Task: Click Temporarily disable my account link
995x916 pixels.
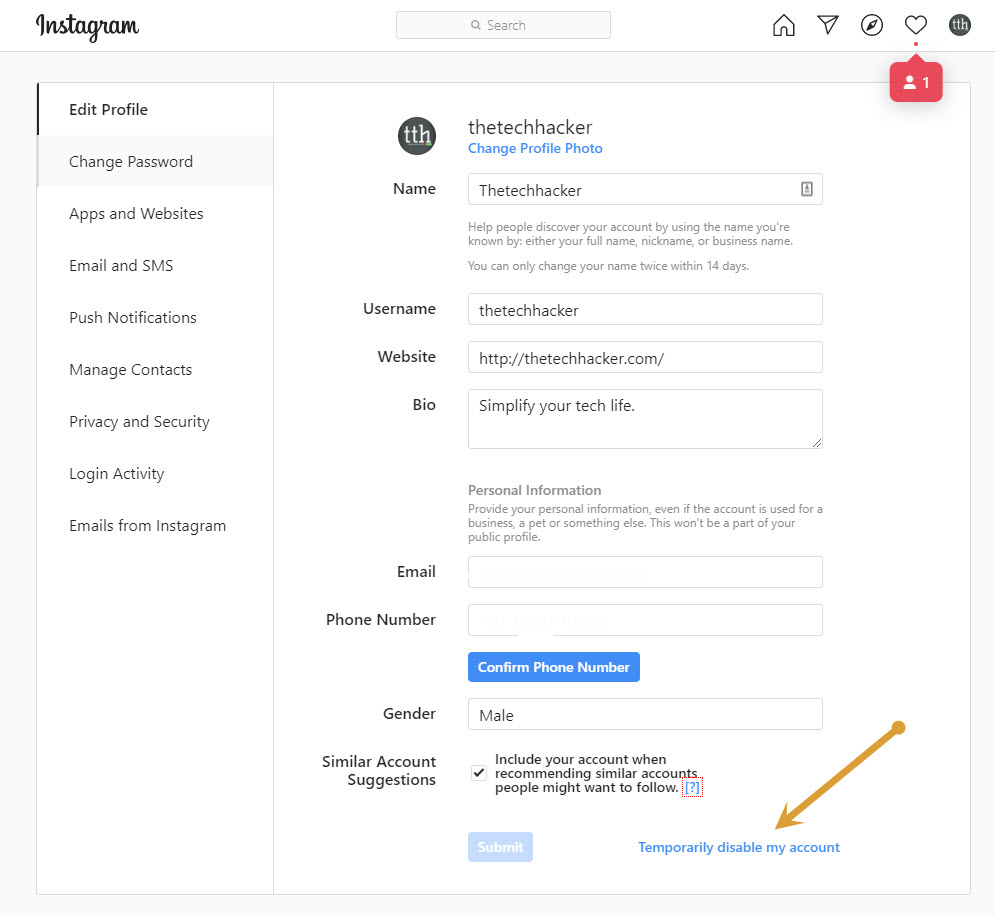Action: pyautogui.click(x=739, y=847)
